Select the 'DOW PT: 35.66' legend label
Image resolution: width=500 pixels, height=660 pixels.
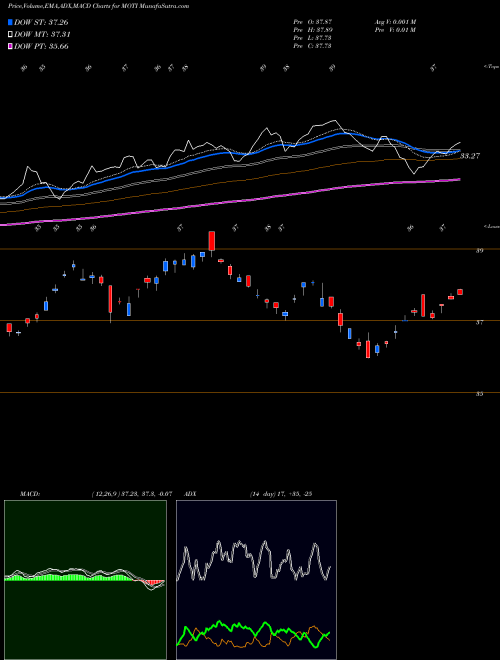tap(41, 46)
